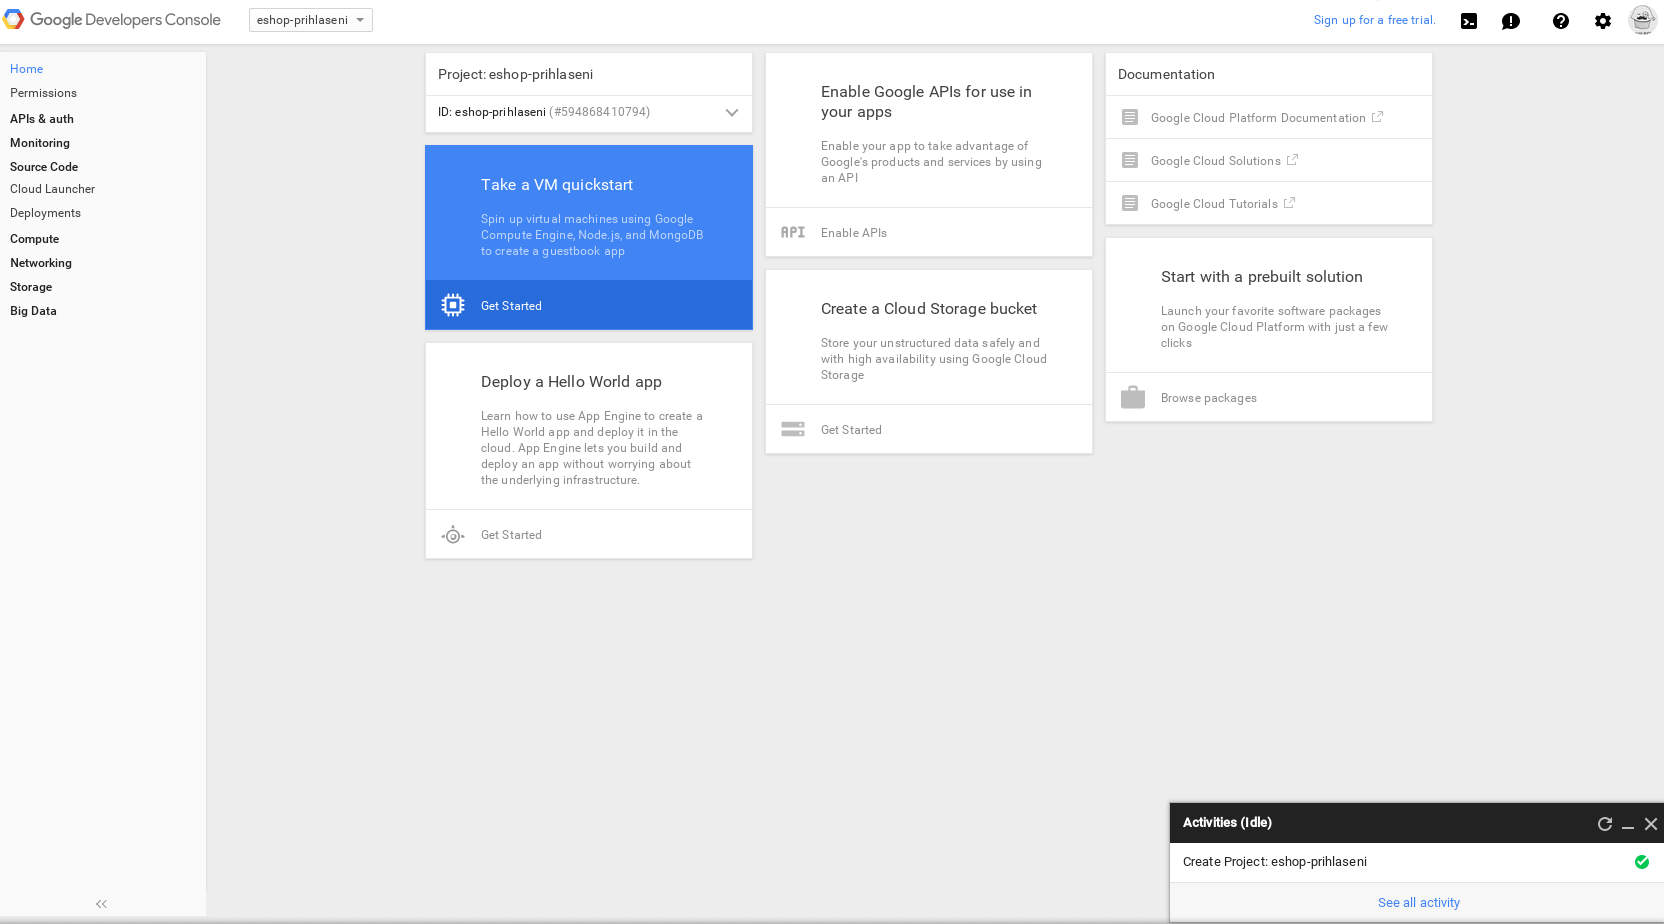Viewport: 1664px width, 924px height.
Task: Open the feedback notification icon
Action: (x=1511, y=21)
